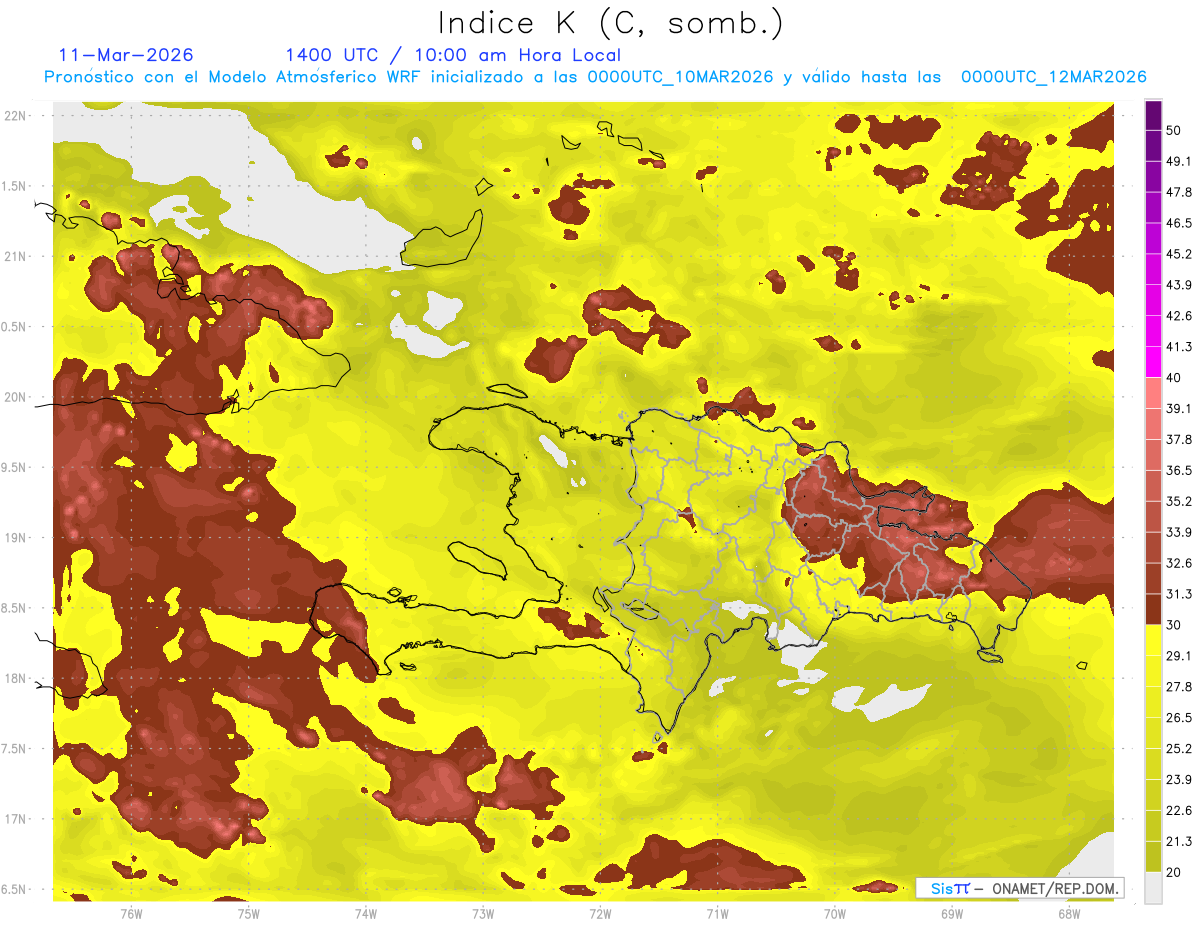
Task: Click the colorbar value '39.1'
Action: (x=1179, y=408)
